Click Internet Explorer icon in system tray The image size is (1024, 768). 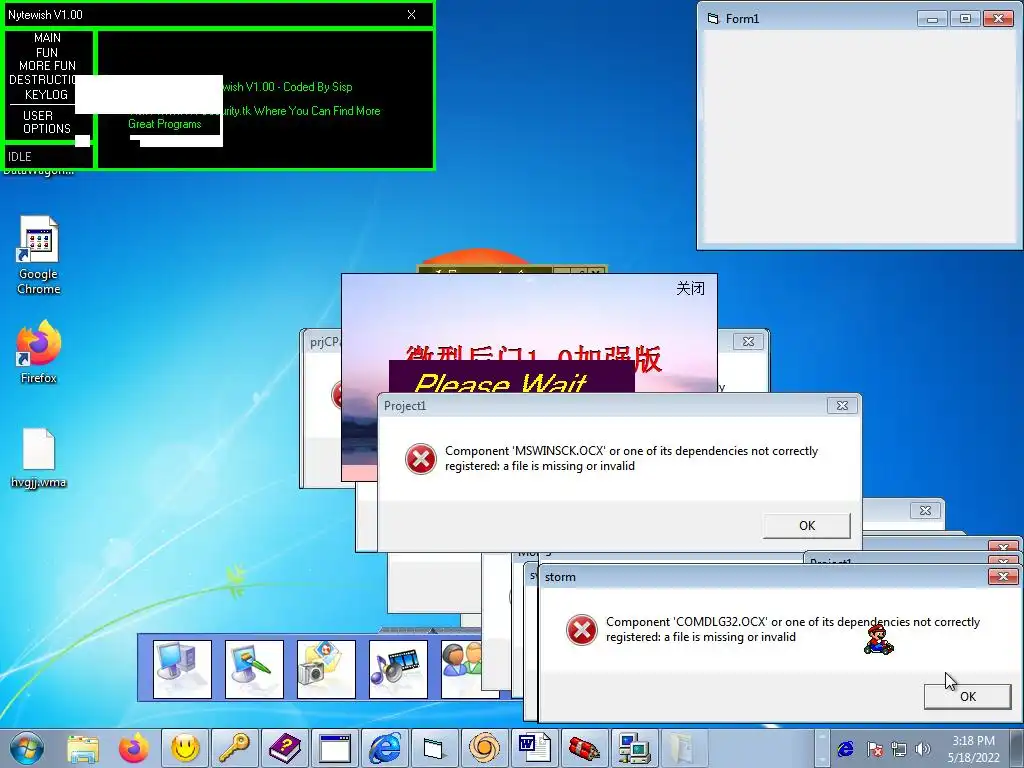click(845, 749)
